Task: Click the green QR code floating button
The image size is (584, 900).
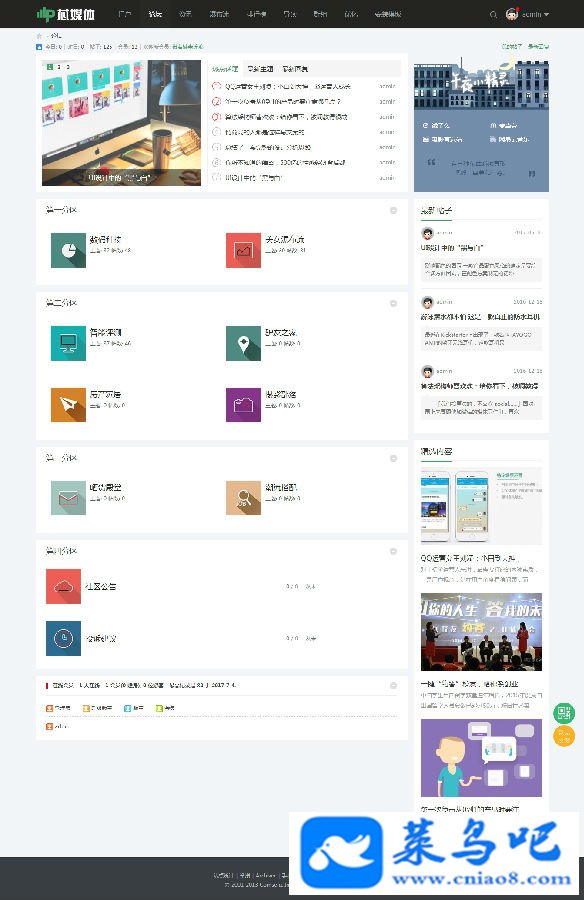Action: [x=564, y=713]
